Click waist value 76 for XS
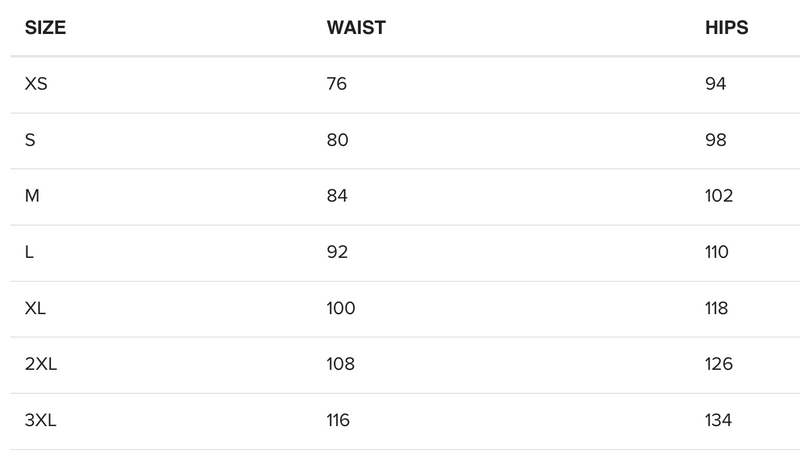Viewport: 800px width, 456px height. 337,84
